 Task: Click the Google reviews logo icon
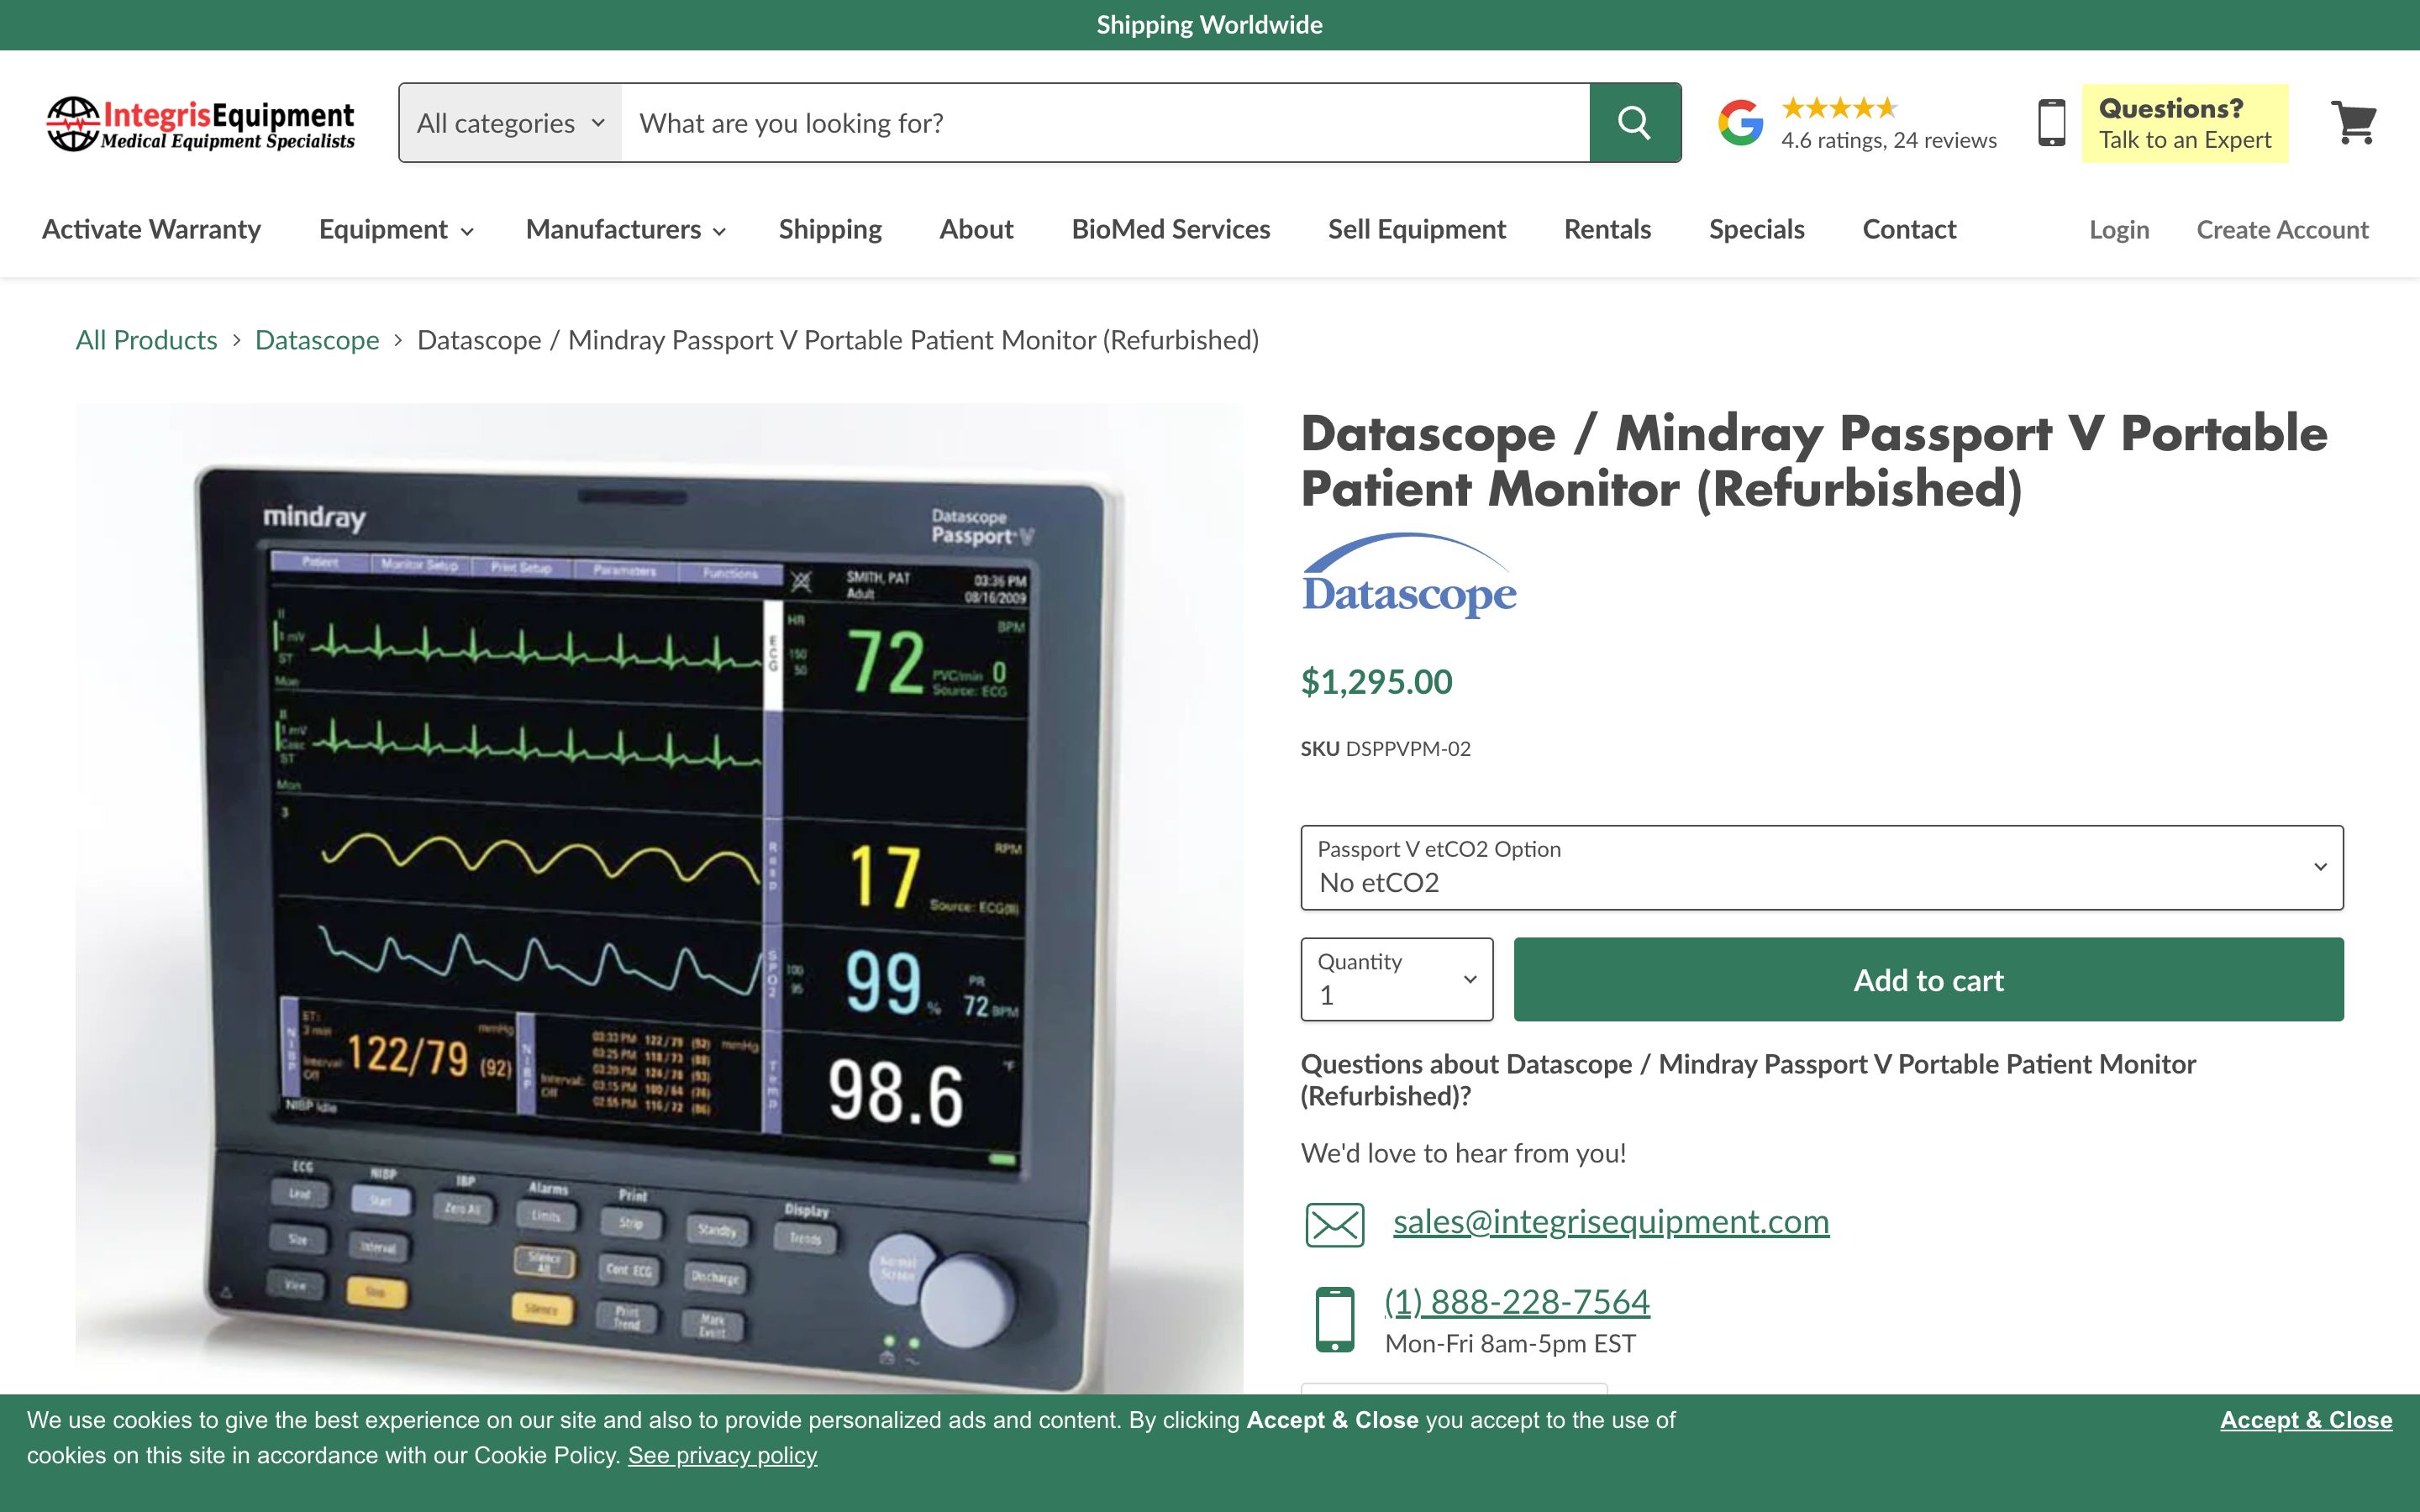point(1740,123)
